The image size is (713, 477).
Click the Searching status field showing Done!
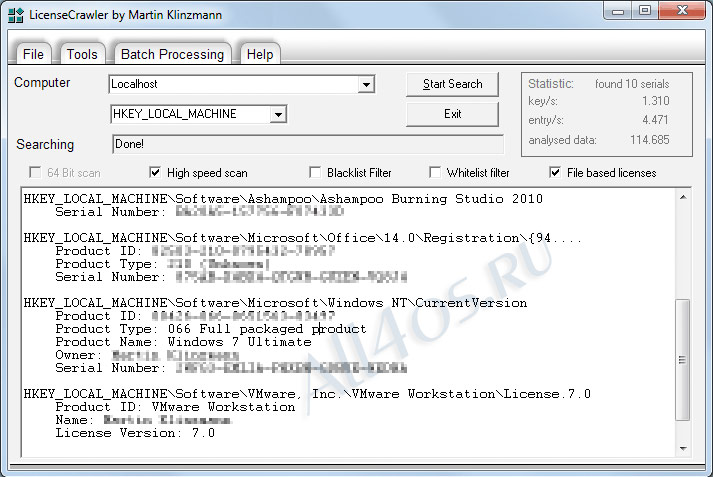308,144
